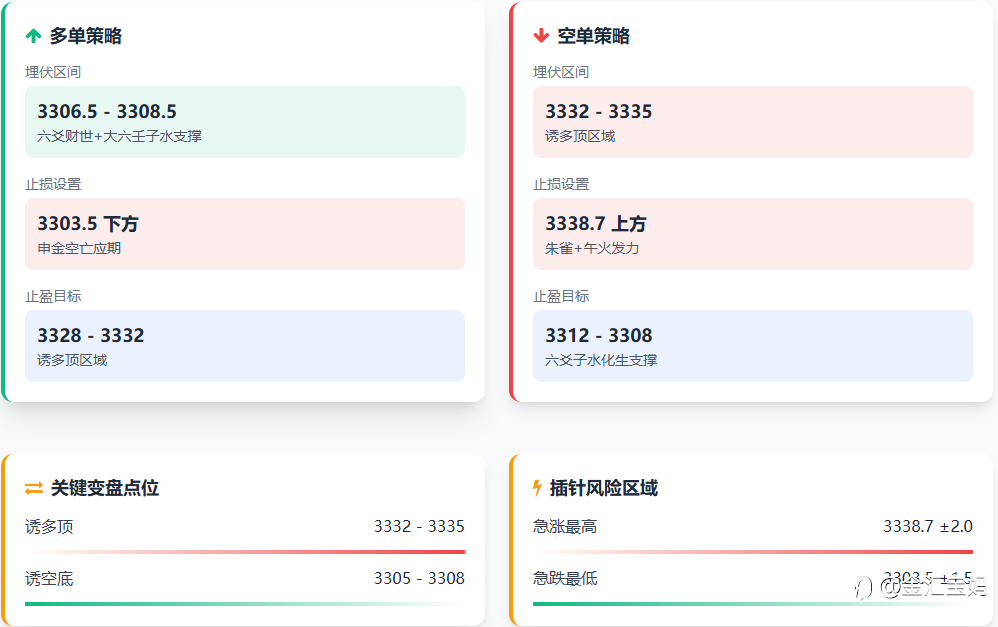Click the lightning bolt icon beside 插针风险区域
This screenshot has height=627, width=998.
538,488
